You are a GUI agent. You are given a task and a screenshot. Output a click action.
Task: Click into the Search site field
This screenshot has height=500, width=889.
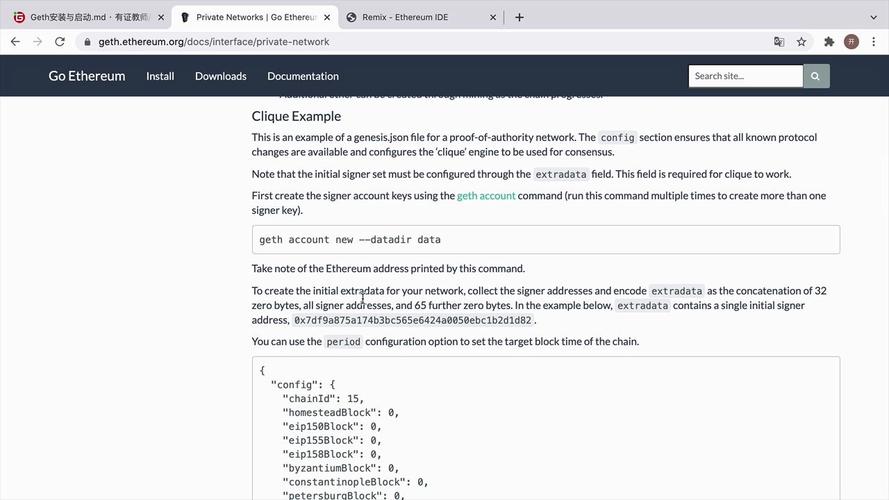tap(745, 76)
